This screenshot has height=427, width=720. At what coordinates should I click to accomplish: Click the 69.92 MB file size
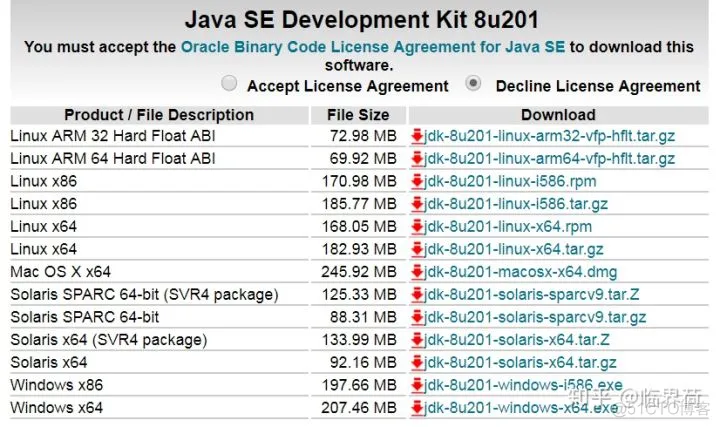pos(363,159)
